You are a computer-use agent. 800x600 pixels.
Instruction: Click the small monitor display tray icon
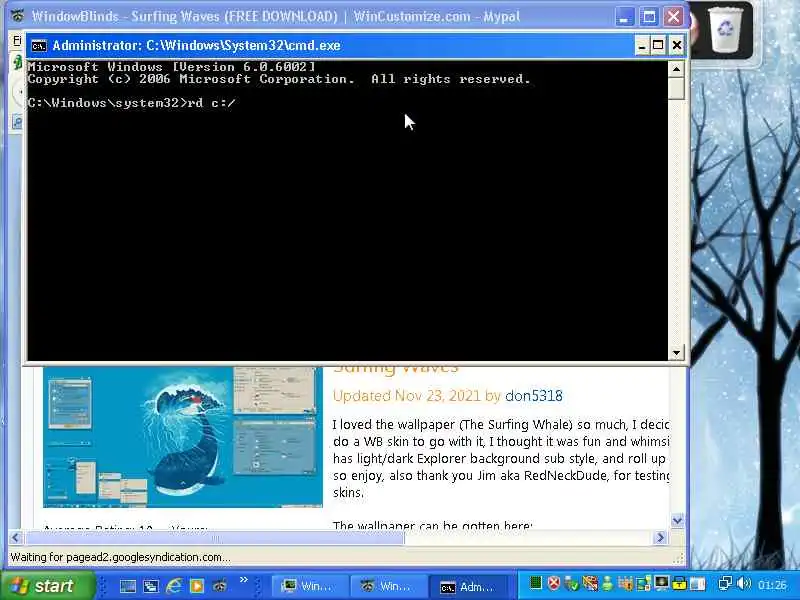pos(662,583)
